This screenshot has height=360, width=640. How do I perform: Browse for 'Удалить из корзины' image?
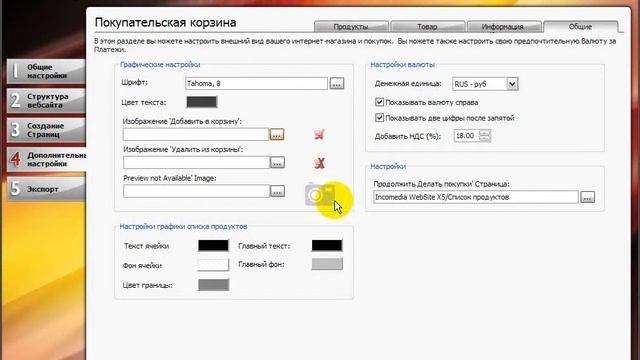click(x=277, y=162)
